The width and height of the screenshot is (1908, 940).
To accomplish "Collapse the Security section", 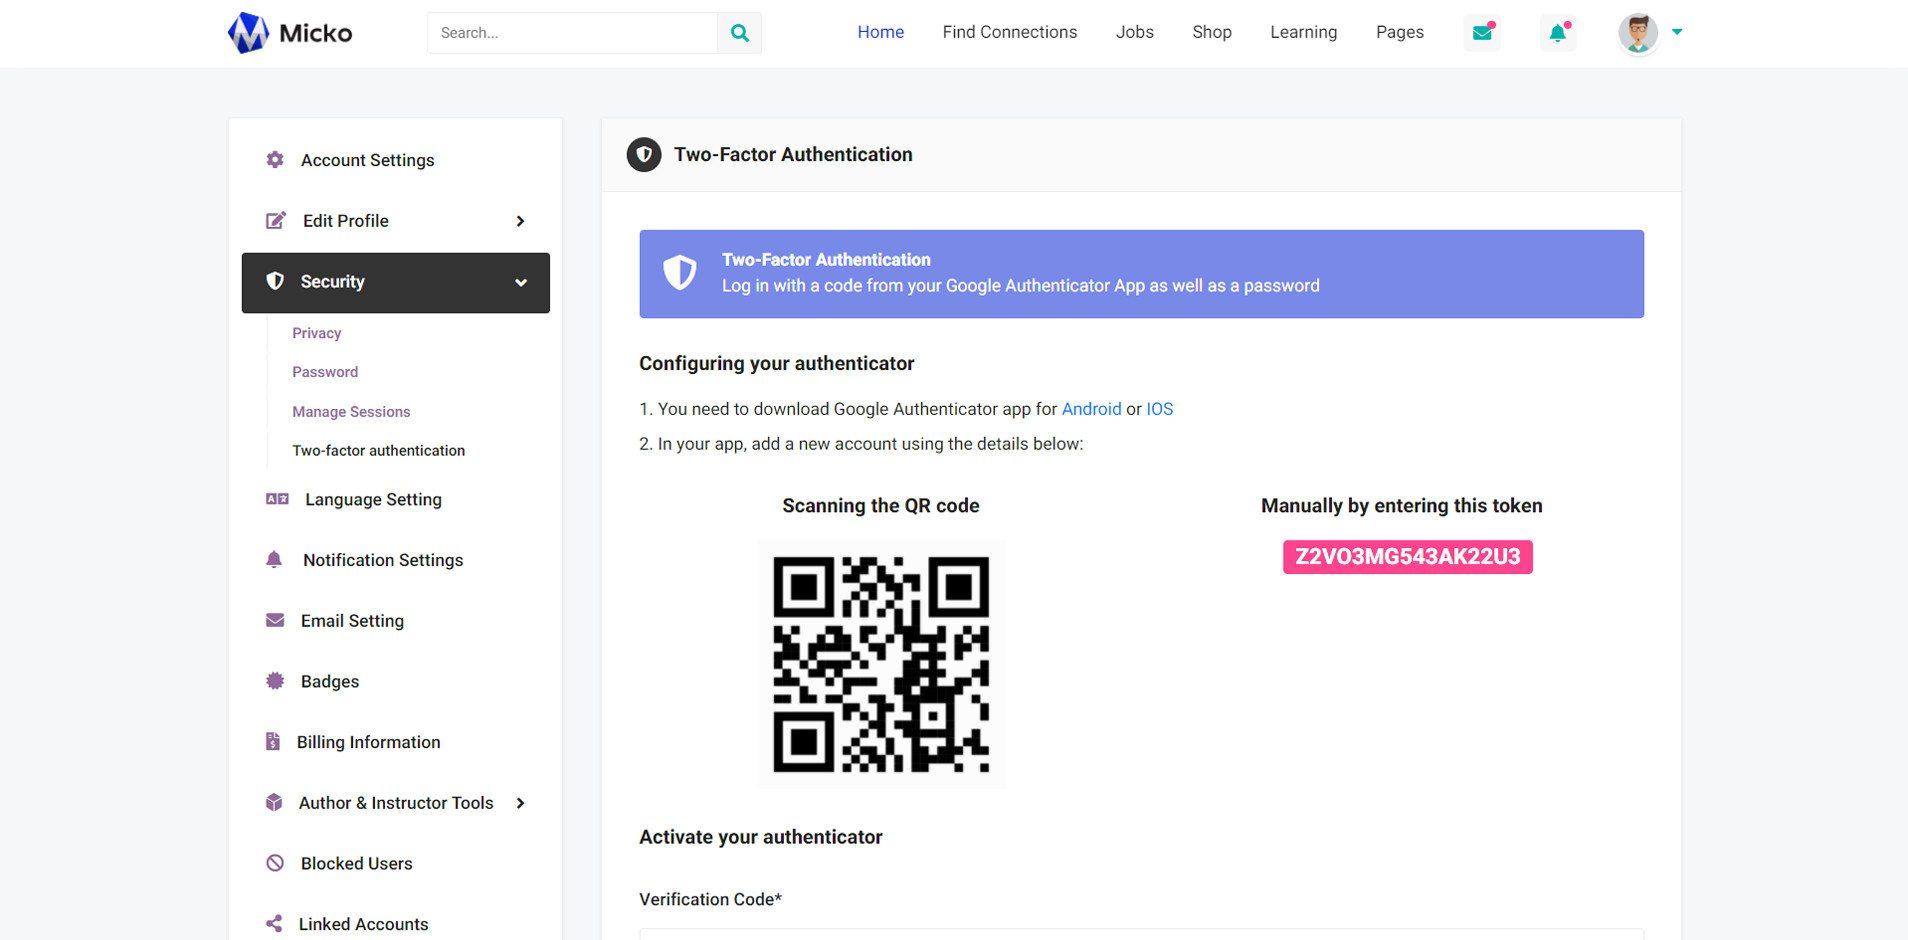I will pos(520,283).
